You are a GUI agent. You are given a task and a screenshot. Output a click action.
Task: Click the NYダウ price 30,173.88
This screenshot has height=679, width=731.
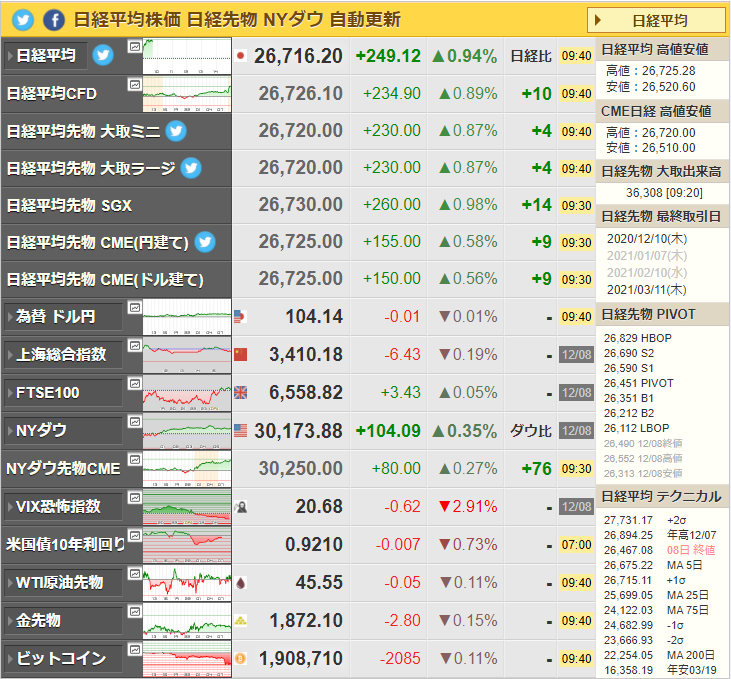(298, 431)
